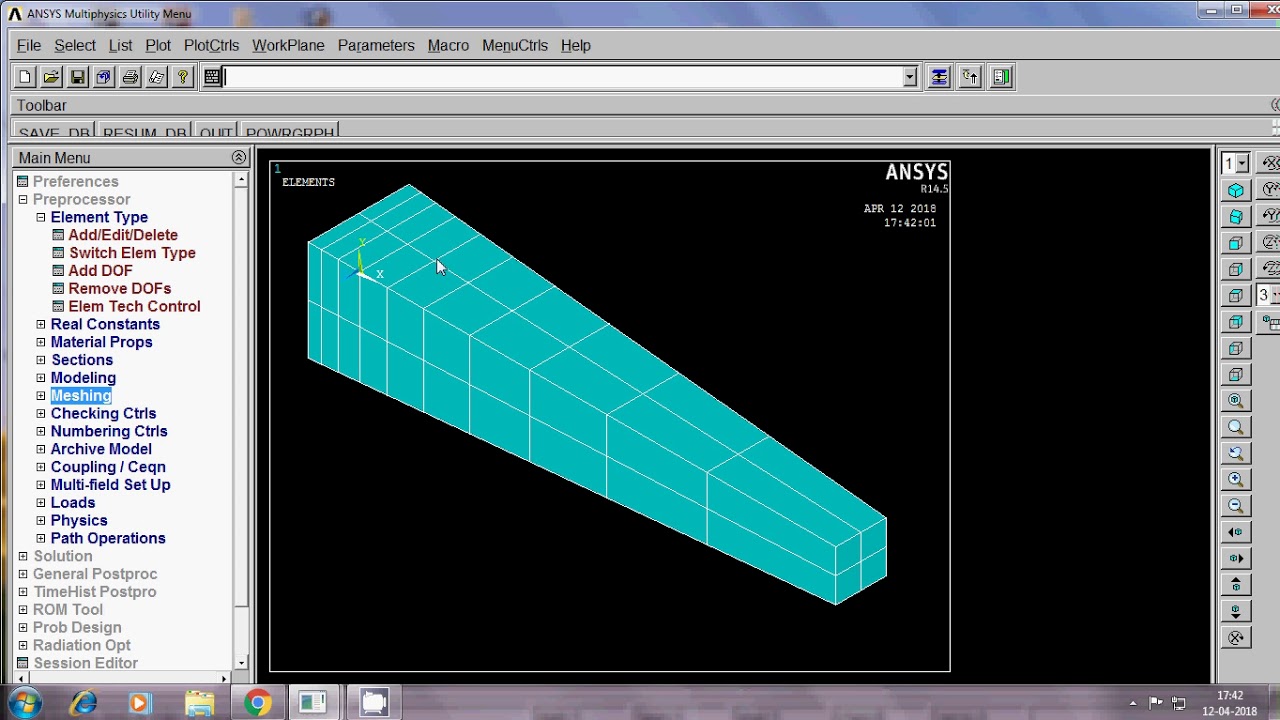Click in the command input field
This screenshot has height=720, width=1280.
pos(563,77)
